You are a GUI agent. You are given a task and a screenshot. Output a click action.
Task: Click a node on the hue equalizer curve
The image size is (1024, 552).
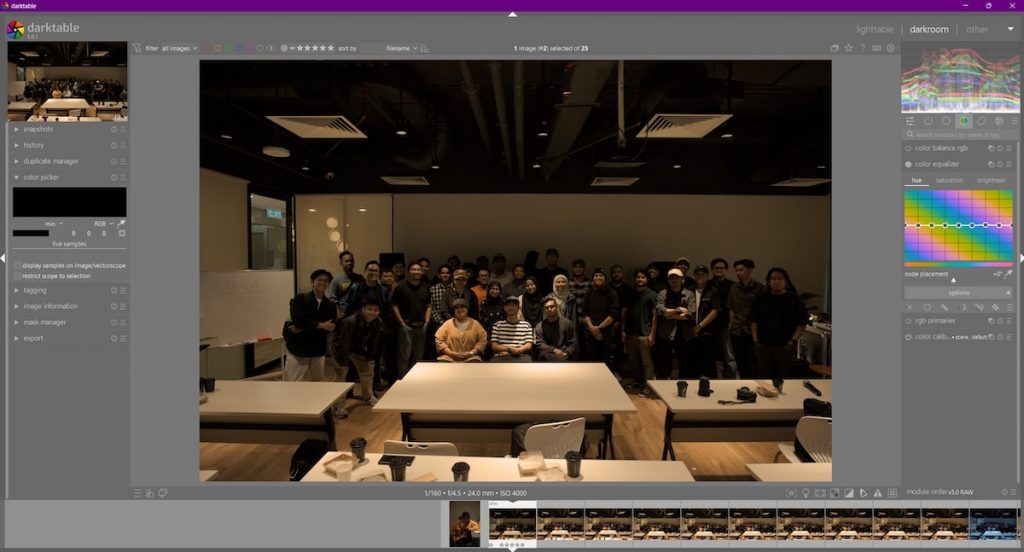click(958, 225)
